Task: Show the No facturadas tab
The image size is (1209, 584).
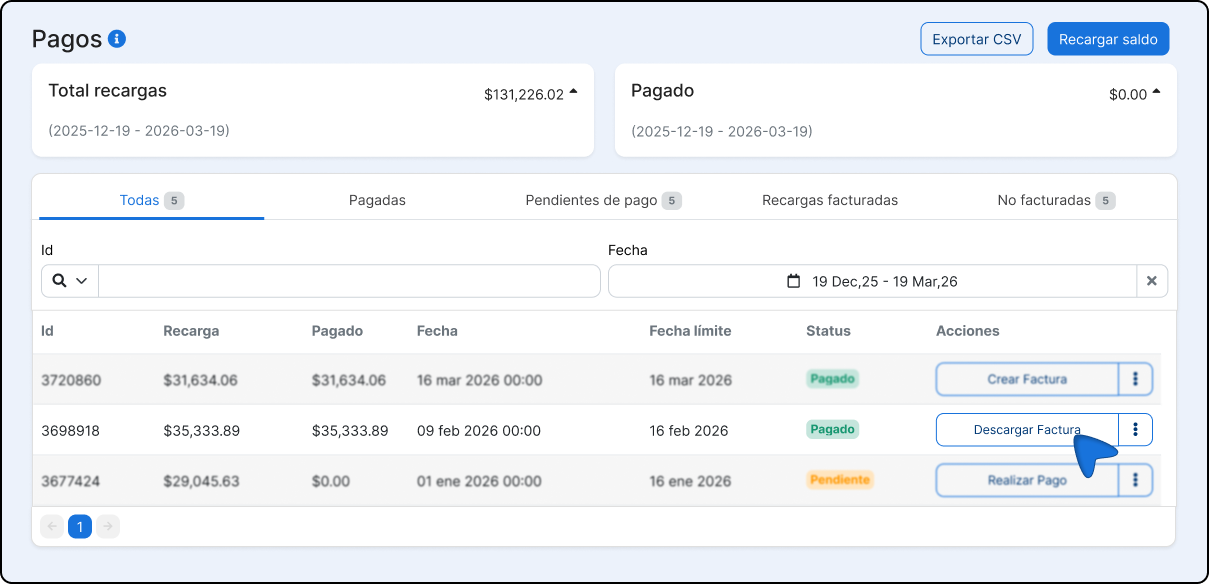Action: tap(1055, 200)
